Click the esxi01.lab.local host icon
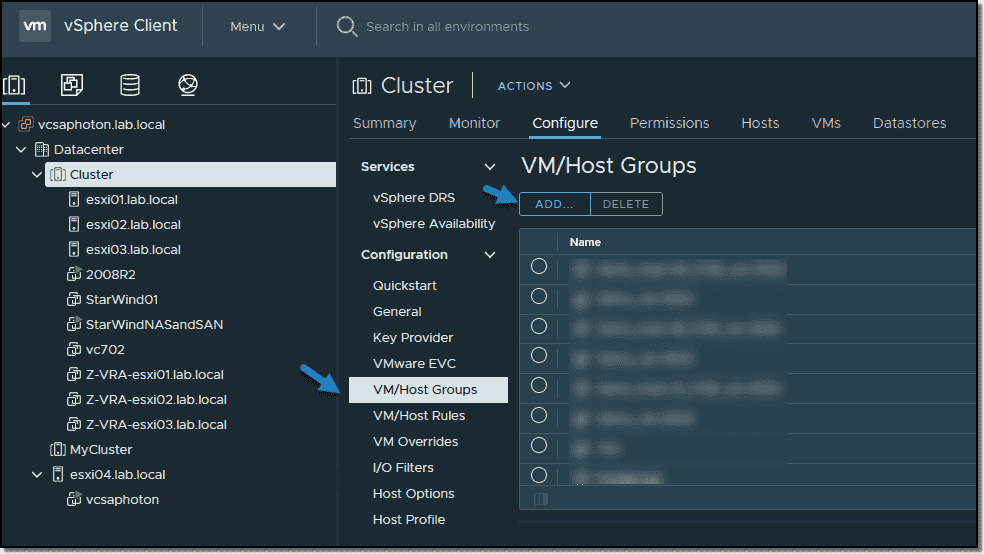Image resolution: width=984 pixels, height=554 pixels. pos(74,200)
